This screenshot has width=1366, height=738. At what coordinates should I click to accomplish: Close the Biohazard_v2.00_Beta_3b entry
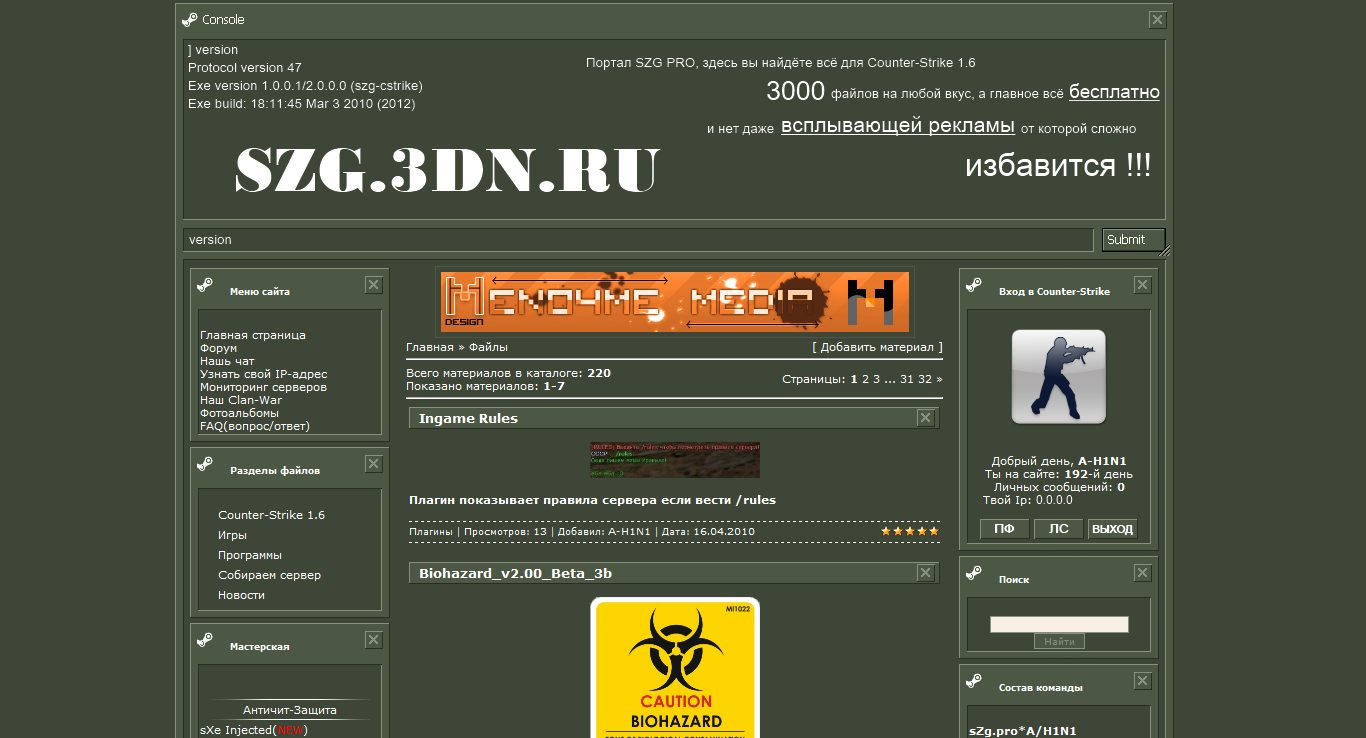tap(926, 573)
